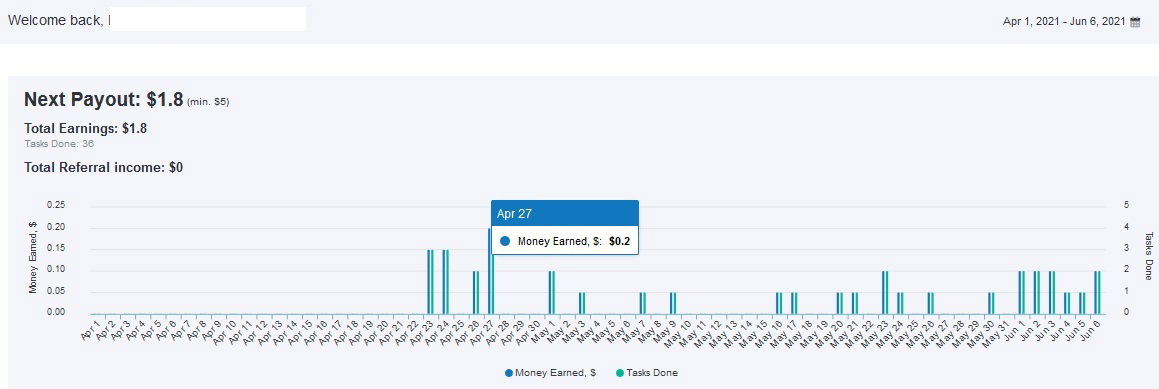
Task: Select the Apr 23 bar in chart
Action: (430, 281)
